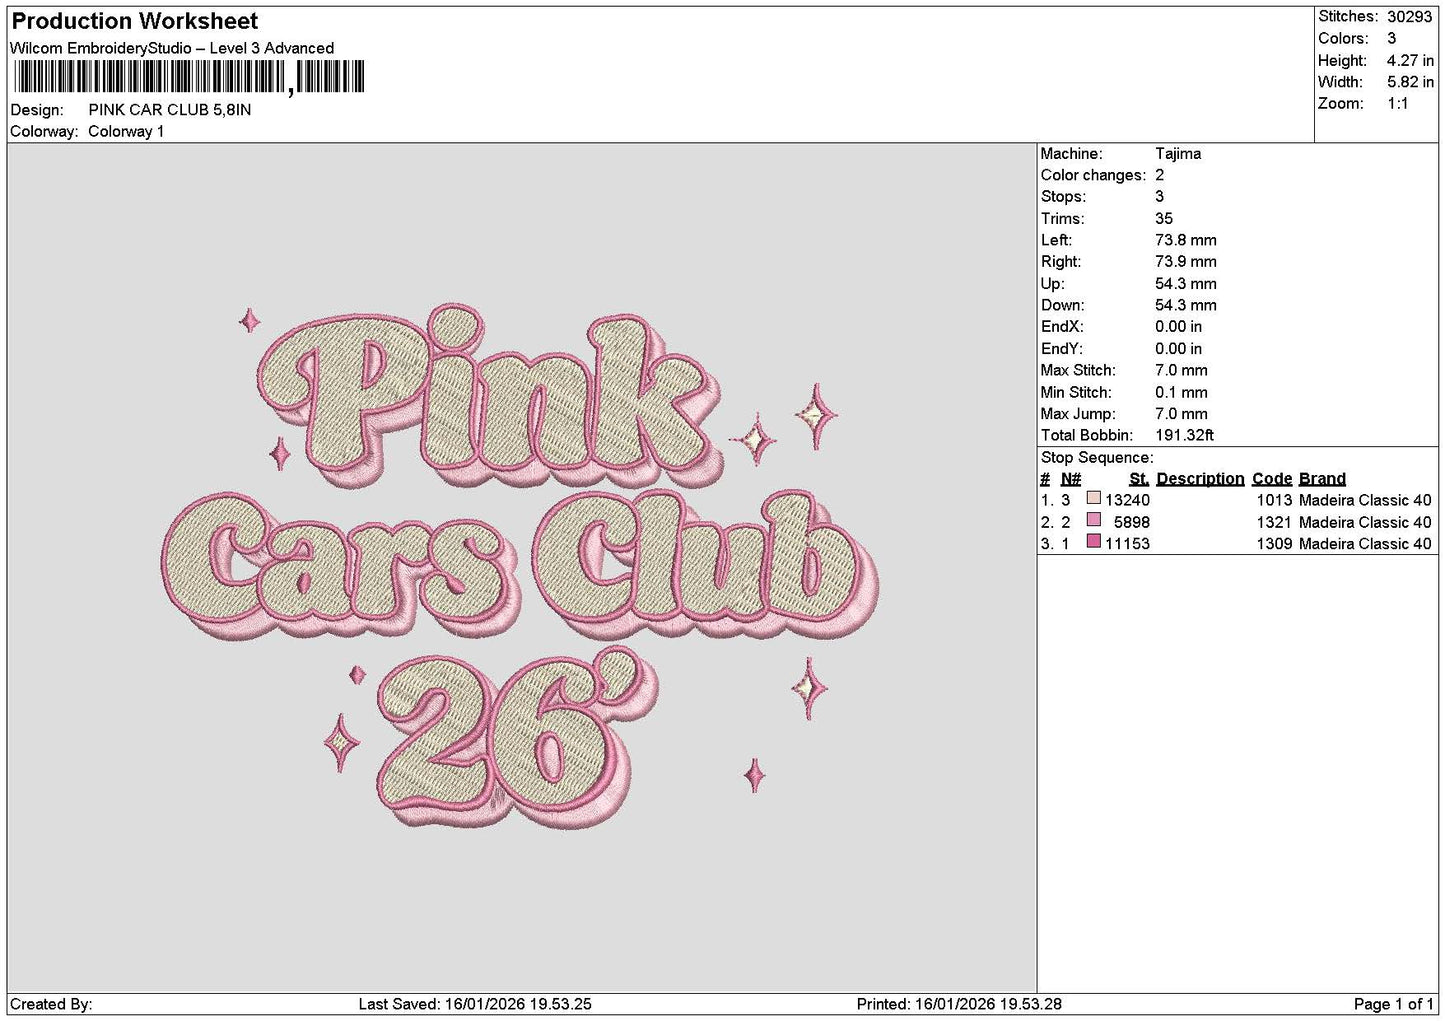Click stitch count 5898 in stop sequence
The height and width of the screenshot is (1021, 1445).
pyautogui.click(x=1132, y=523)
